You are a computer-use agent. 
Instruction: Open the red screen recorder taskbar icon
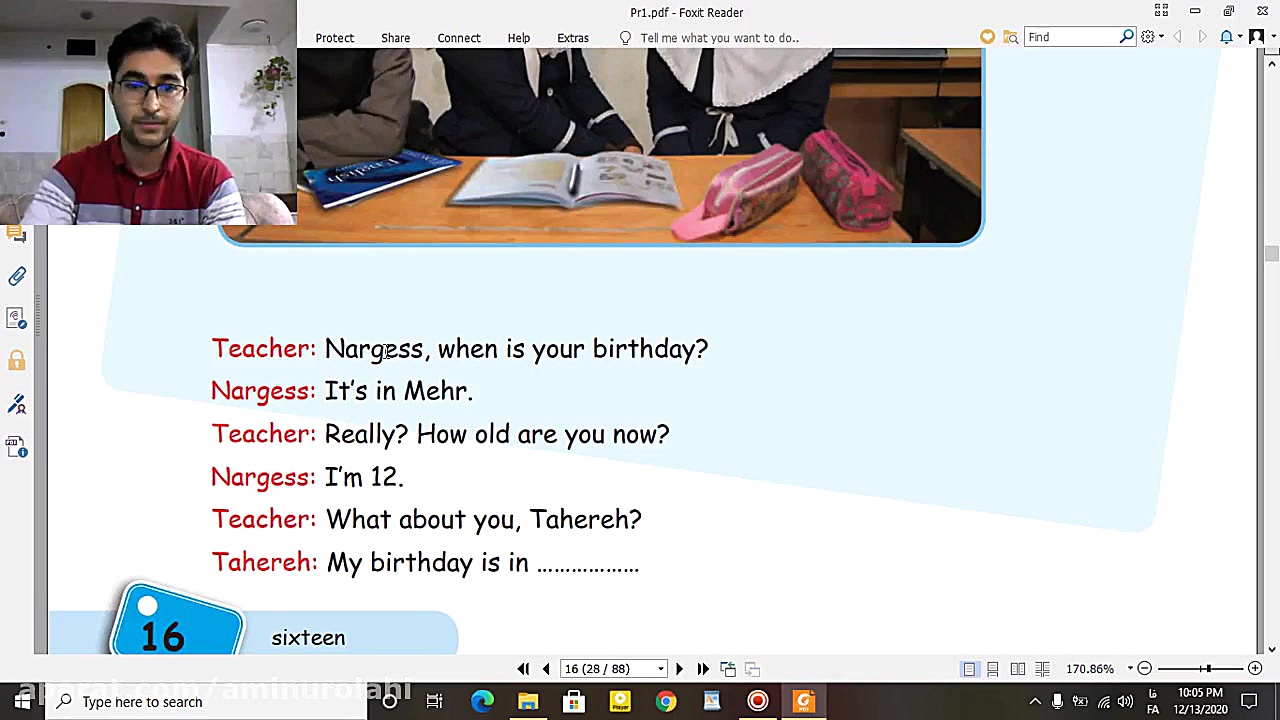click(758, 702)
